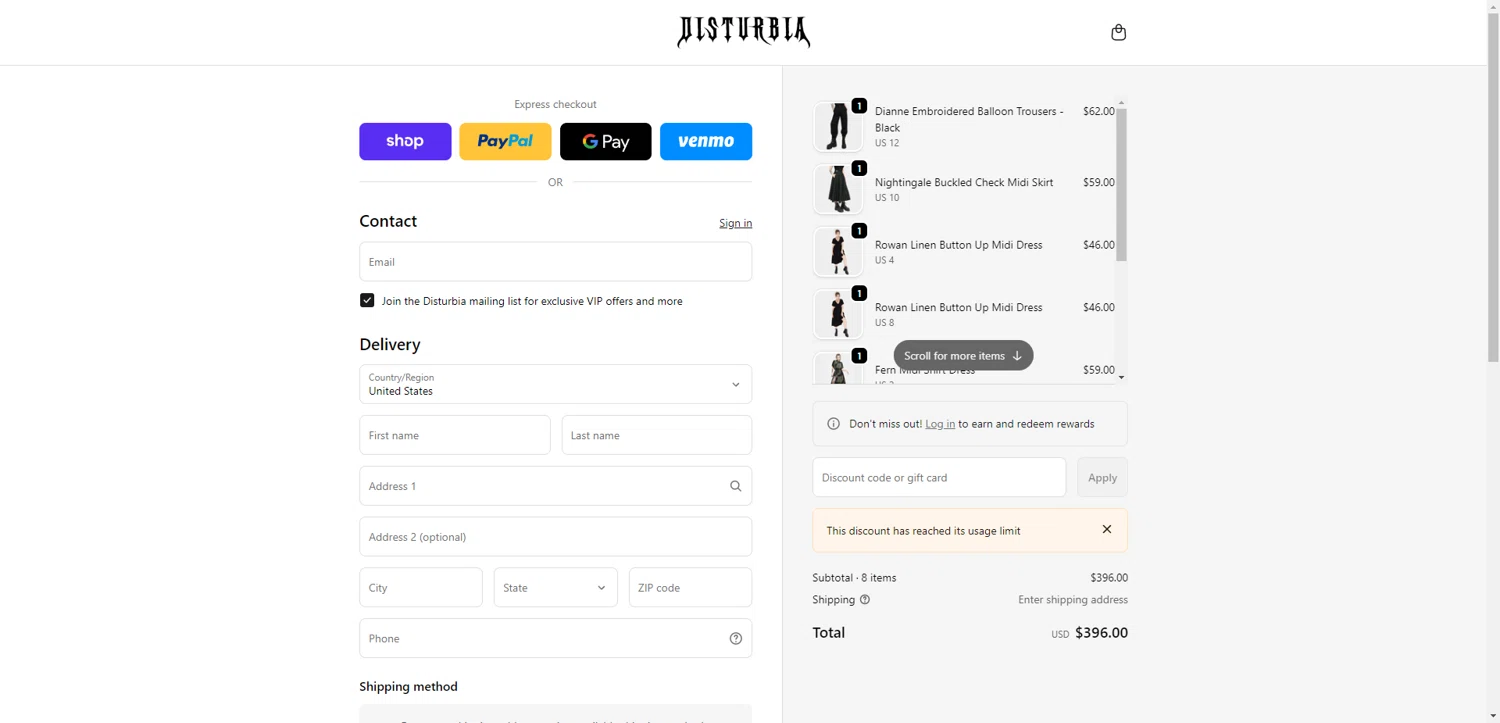Click the Address 2 optional field
This screenshot has width=1500, height=723.
(x=555, y=537)
